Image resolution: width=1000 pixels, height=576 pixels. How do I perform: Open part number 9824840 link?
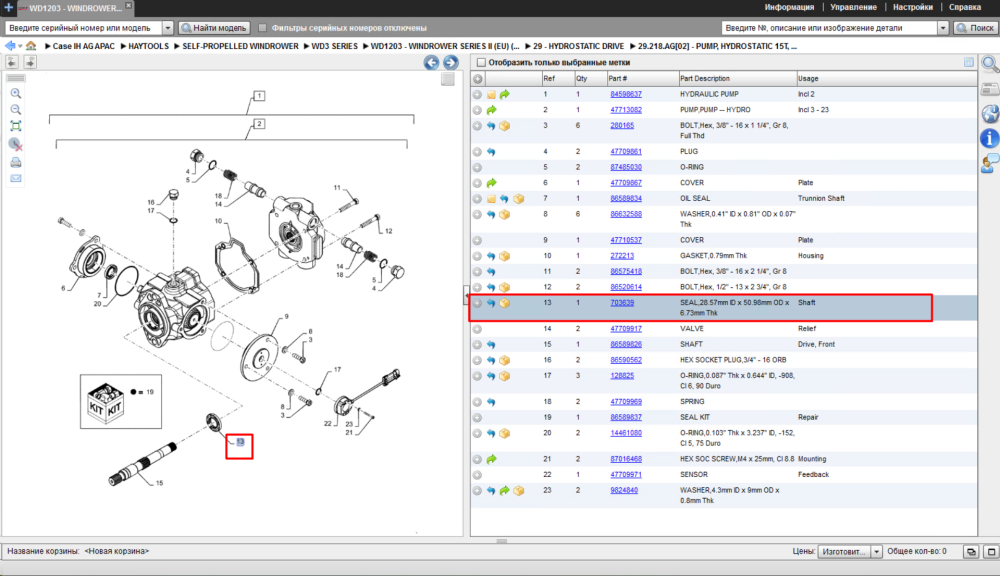624,491
